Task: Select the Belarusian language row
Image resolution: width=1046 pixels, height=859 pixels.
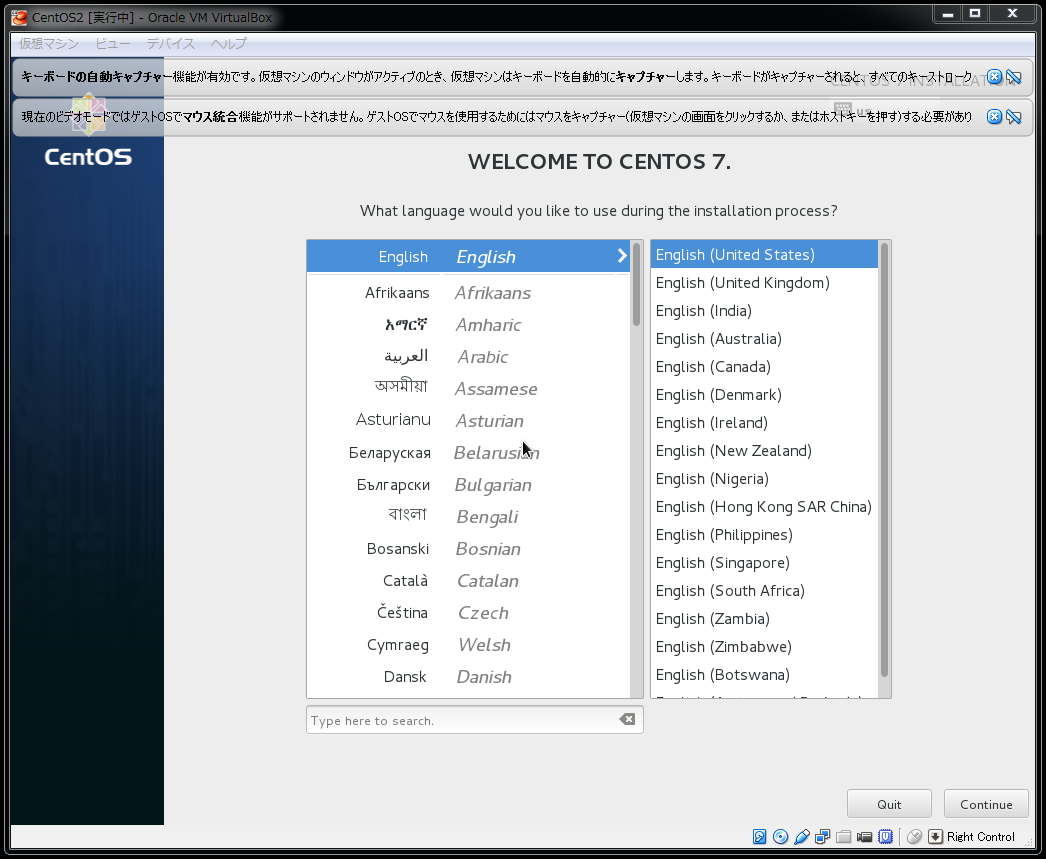Action: 468,453
